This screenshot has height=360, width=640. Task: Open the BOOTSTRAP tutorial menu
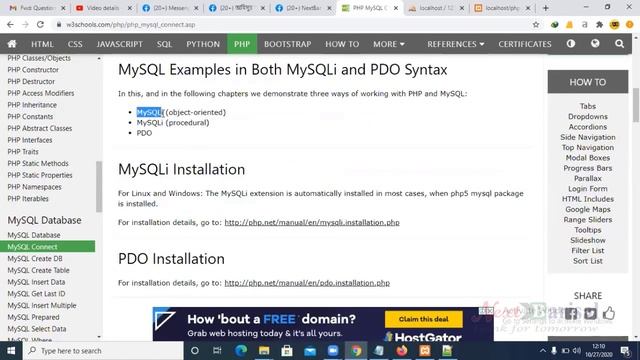287,44
